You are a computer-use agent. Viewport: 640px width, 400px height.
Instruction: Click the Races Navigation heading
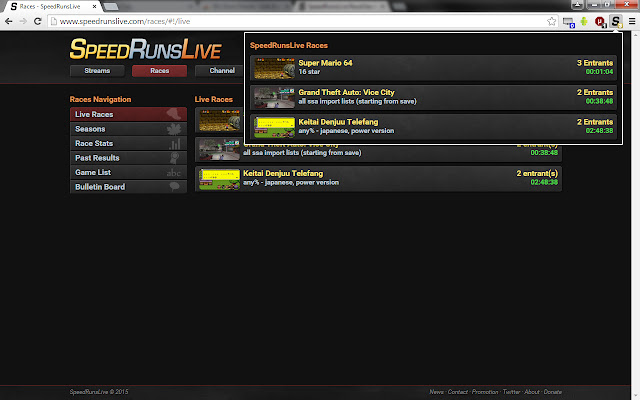tap(100, 99)
